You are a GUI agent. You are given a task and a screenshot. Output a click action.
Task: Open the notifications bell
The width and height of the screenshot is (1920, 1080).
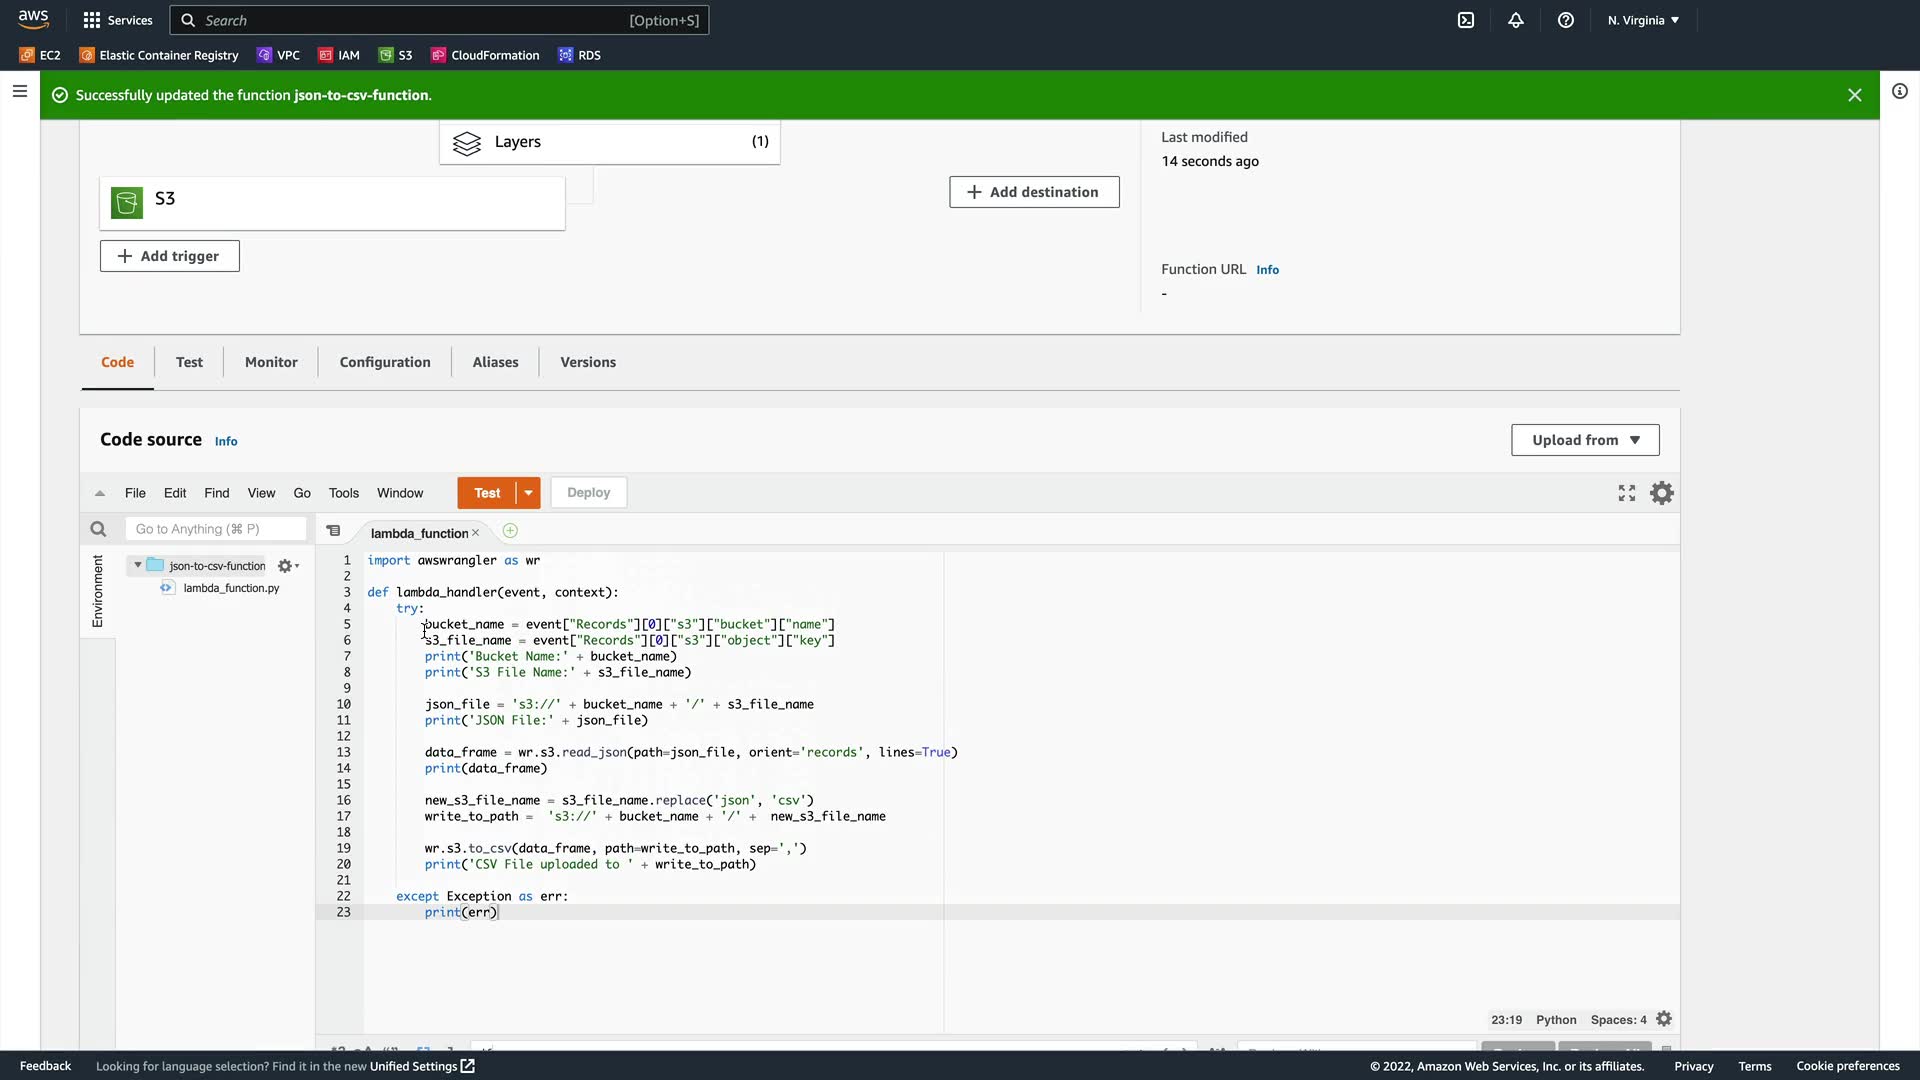click(x=1516, y=20)
